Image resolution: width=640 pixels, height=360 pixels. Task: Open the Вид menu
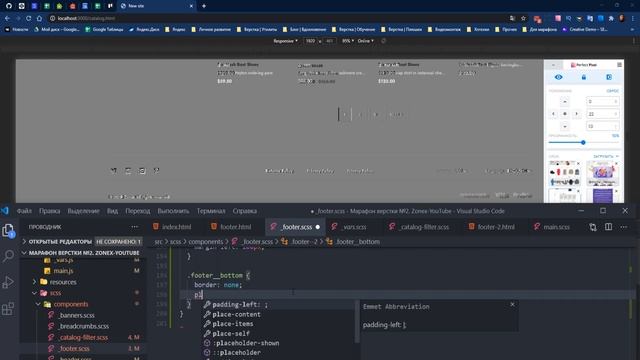(x=112, y=211)
